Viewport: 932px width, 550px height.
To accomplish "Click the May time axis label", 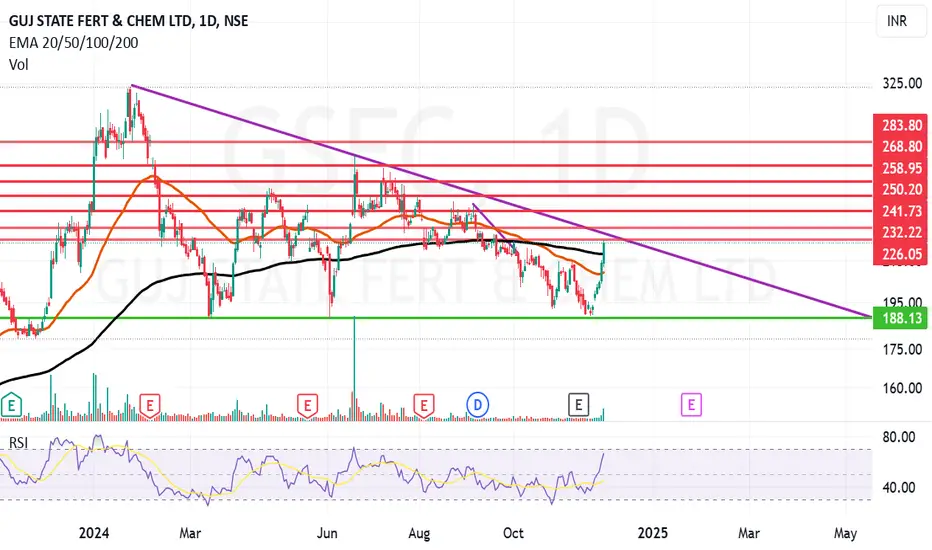I will click(845, 534).
